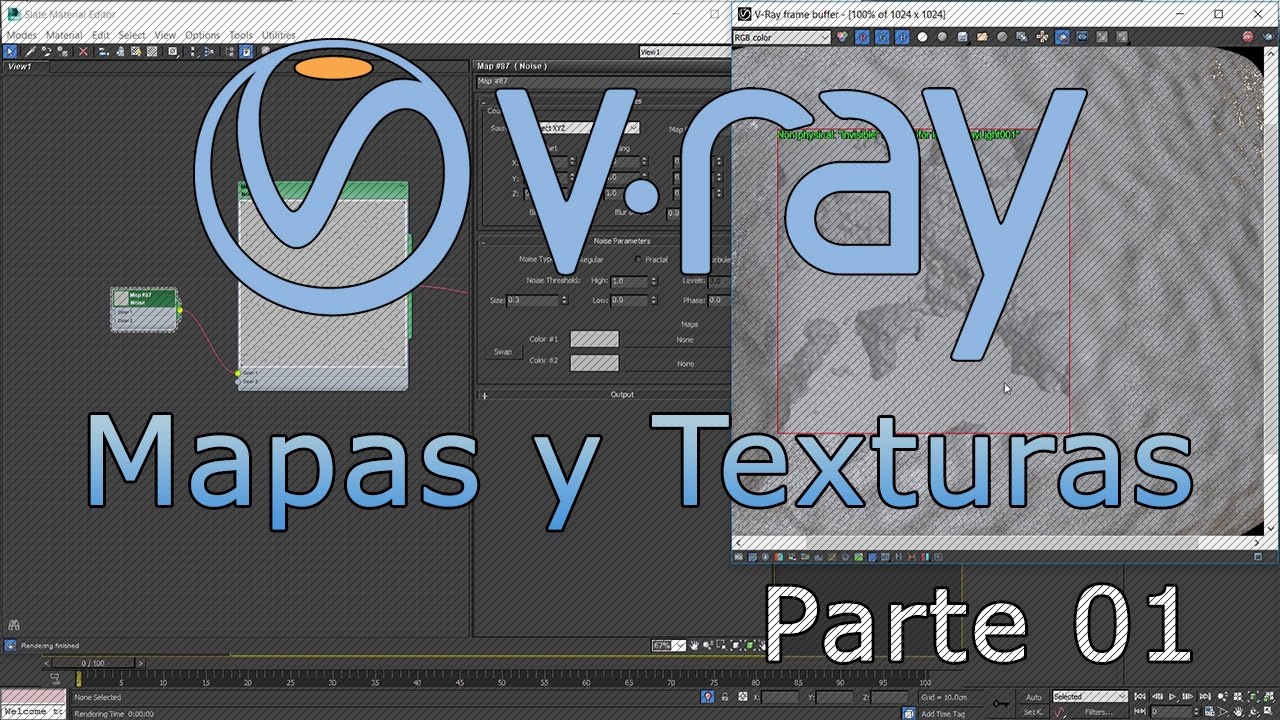Screen dimensions: 1280x720
Task: Select Map #87 Noise node
Action: 145,309
